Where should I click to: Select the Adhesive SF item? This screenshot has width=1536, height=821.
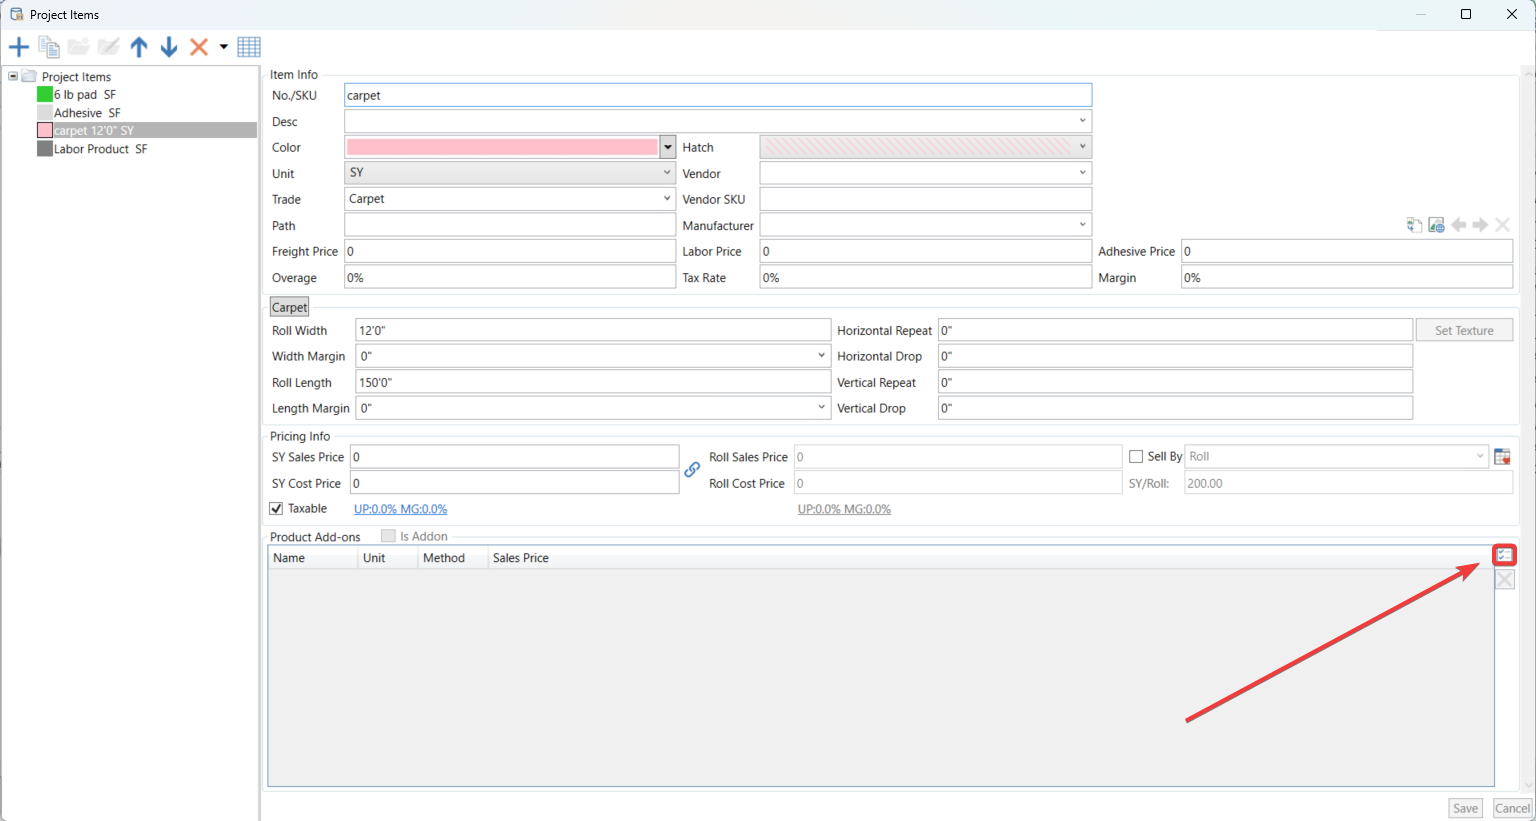click(x=87, y=113)
